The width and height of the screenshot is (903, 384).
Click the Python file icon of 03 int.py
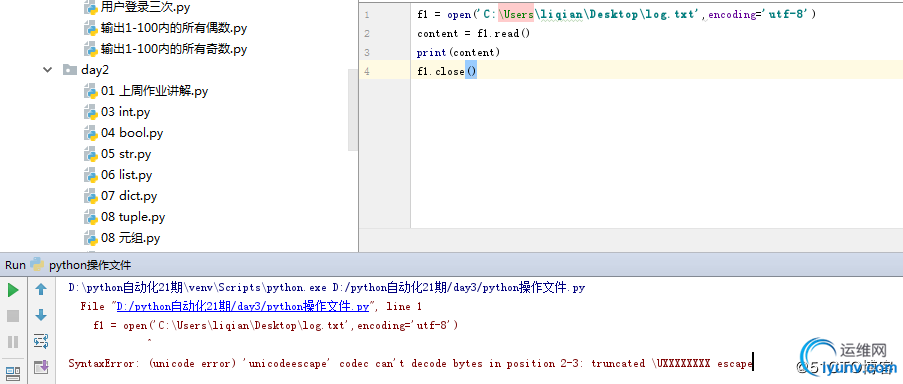click(x=90, y=112)
